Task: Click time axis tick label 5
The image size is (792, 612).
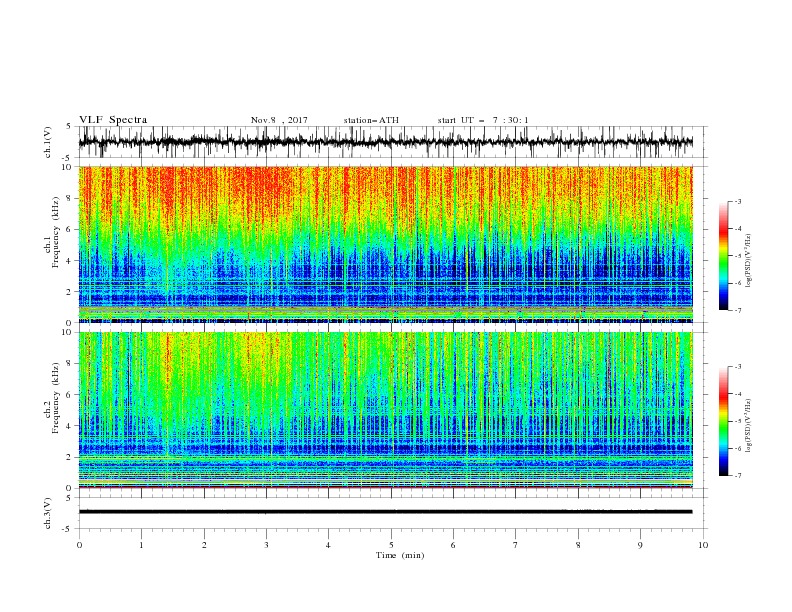Action: tap(391, 545)
